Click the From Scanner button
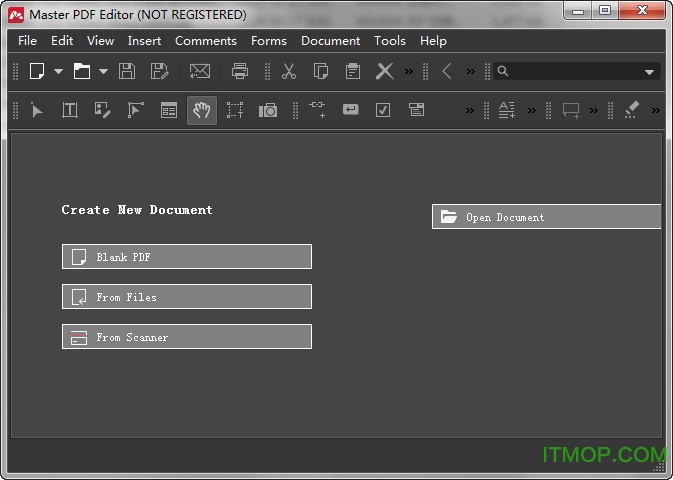The height and width of the screenshot is (480, 673). pyautogui.click(x=187, y=337)
